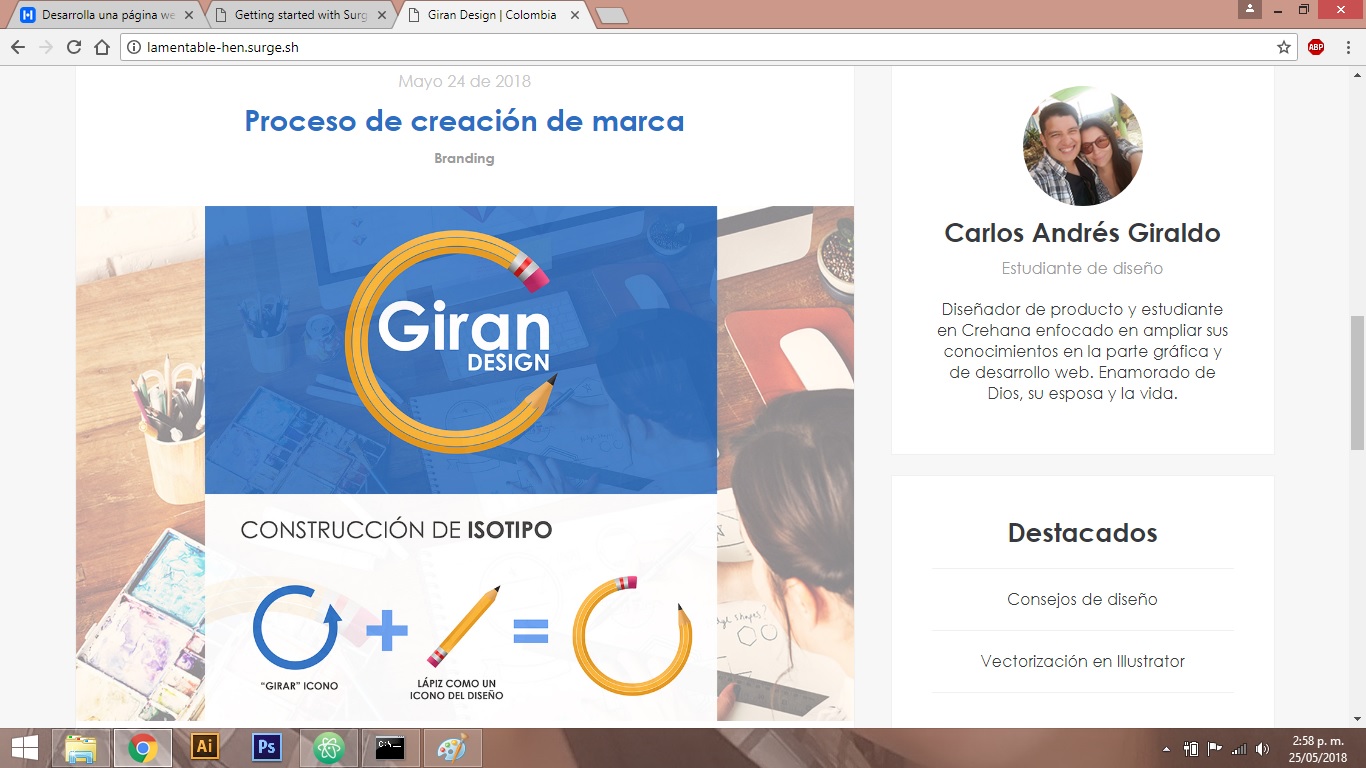Click the resulting pencil circle isotipo
Screen dimensions: 1366x768
632,635
